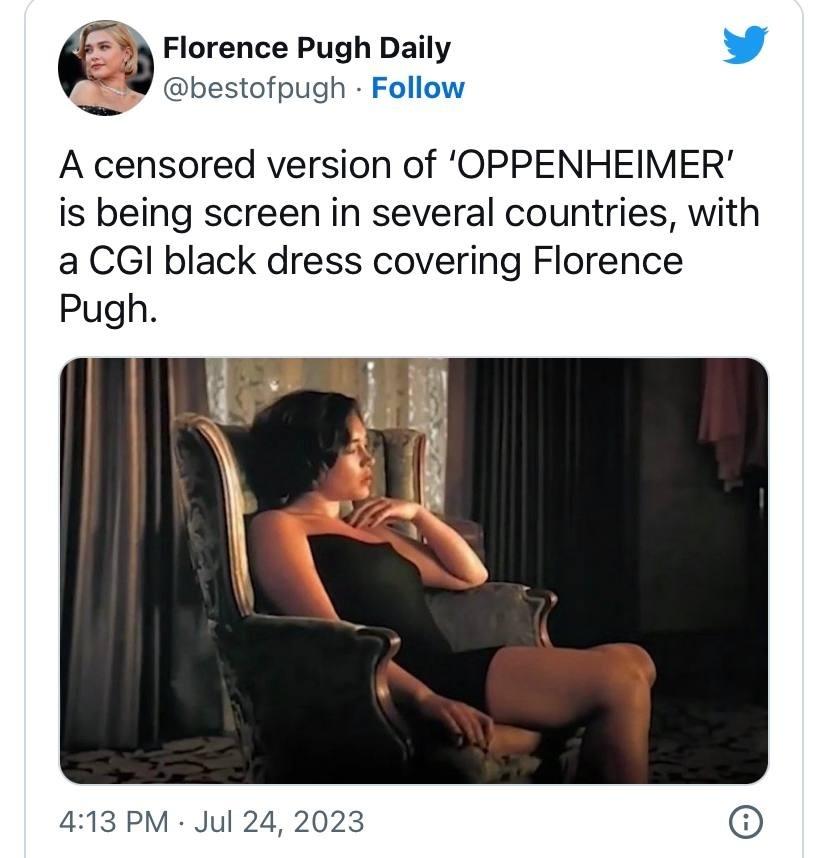The image size is (828, 858).
Task: Open the account's round profile avatar
Action: tap(106, 68)
